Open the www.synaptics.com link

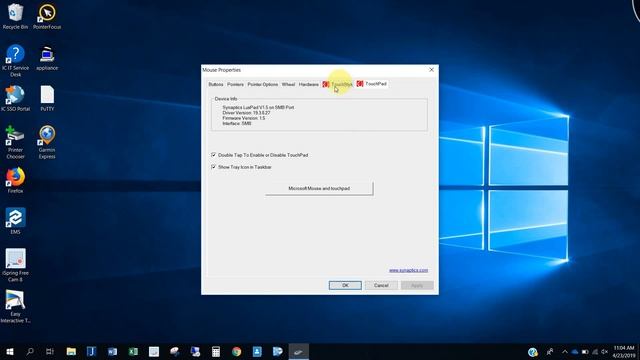tap(408, 270)
